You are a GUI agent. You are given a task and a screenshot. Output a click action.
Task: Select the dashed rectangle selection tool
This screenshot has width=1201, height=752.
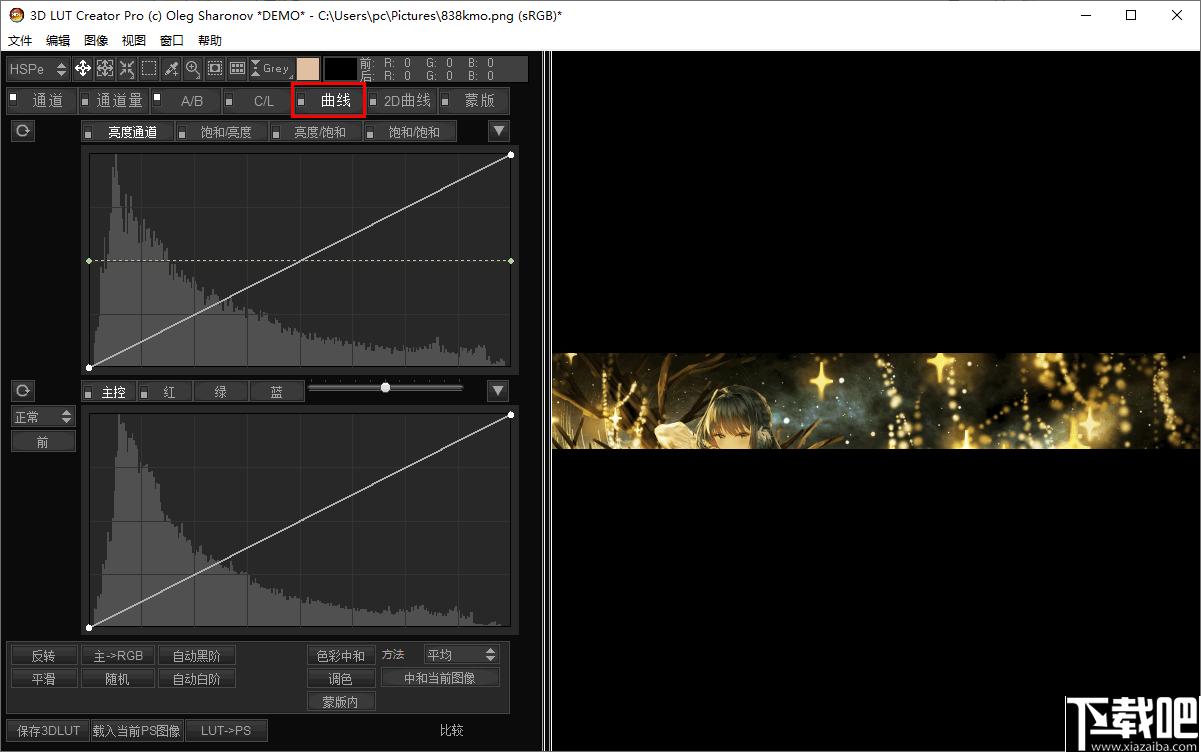coord(149,69)
